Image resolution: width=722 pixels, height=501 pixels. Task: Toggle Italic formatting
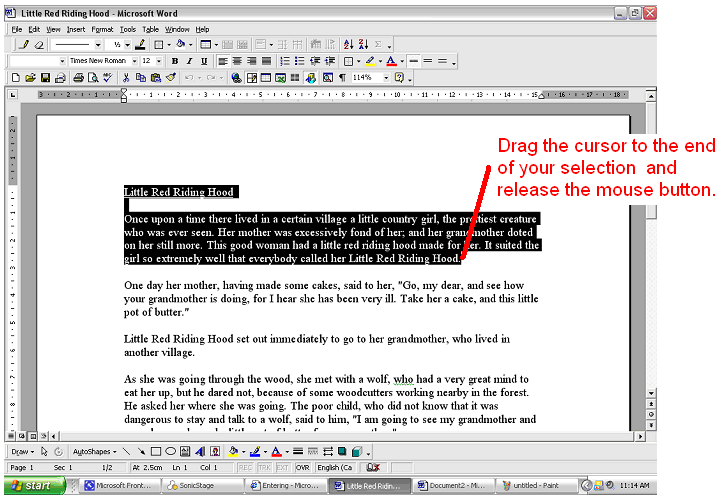click(x=189, y=61)
